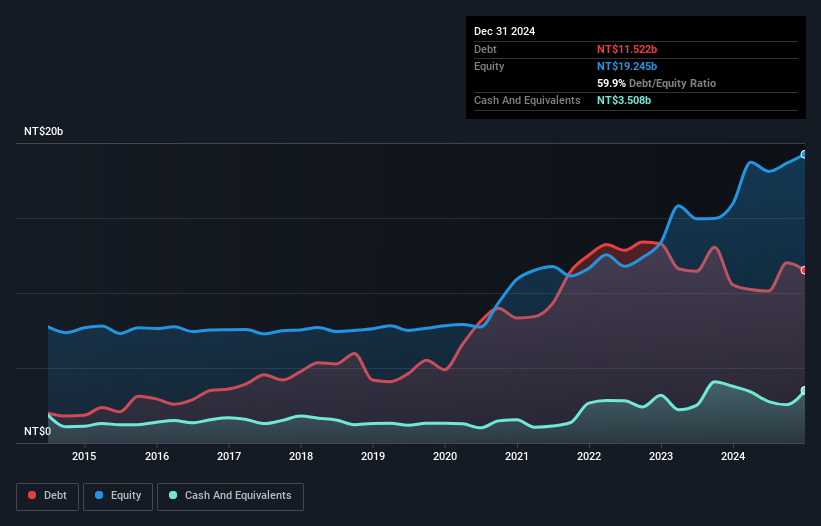Viewport: 821px width, 526px height.
Task: Click the 2024 x-axis label
Action: click(x=733, y=456)
